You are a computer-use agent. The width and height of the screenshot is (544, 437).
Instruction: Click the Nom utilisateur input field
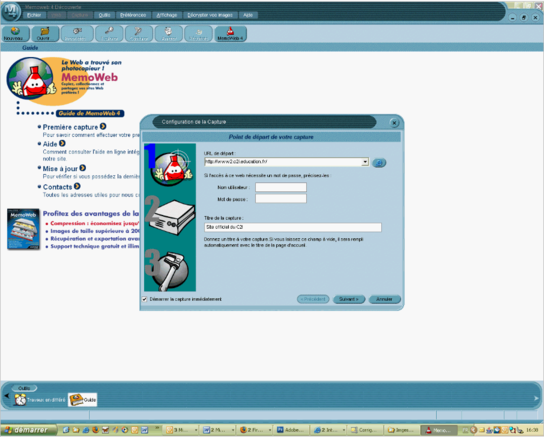pos(281,187)
